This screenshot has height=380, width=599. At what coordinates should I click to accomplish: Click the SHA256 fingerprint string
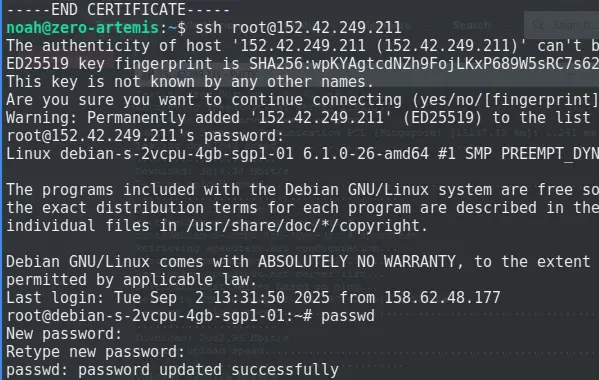[424, 64]
